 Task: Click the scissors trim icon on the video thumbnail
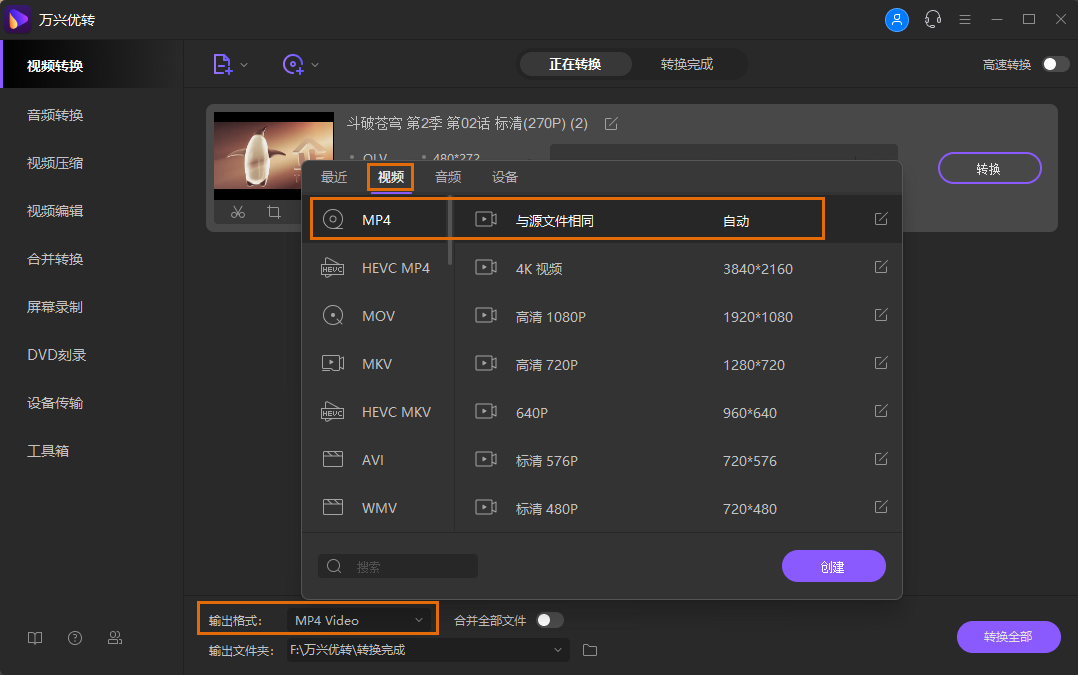pyautogui.click(x=238, y=212)
